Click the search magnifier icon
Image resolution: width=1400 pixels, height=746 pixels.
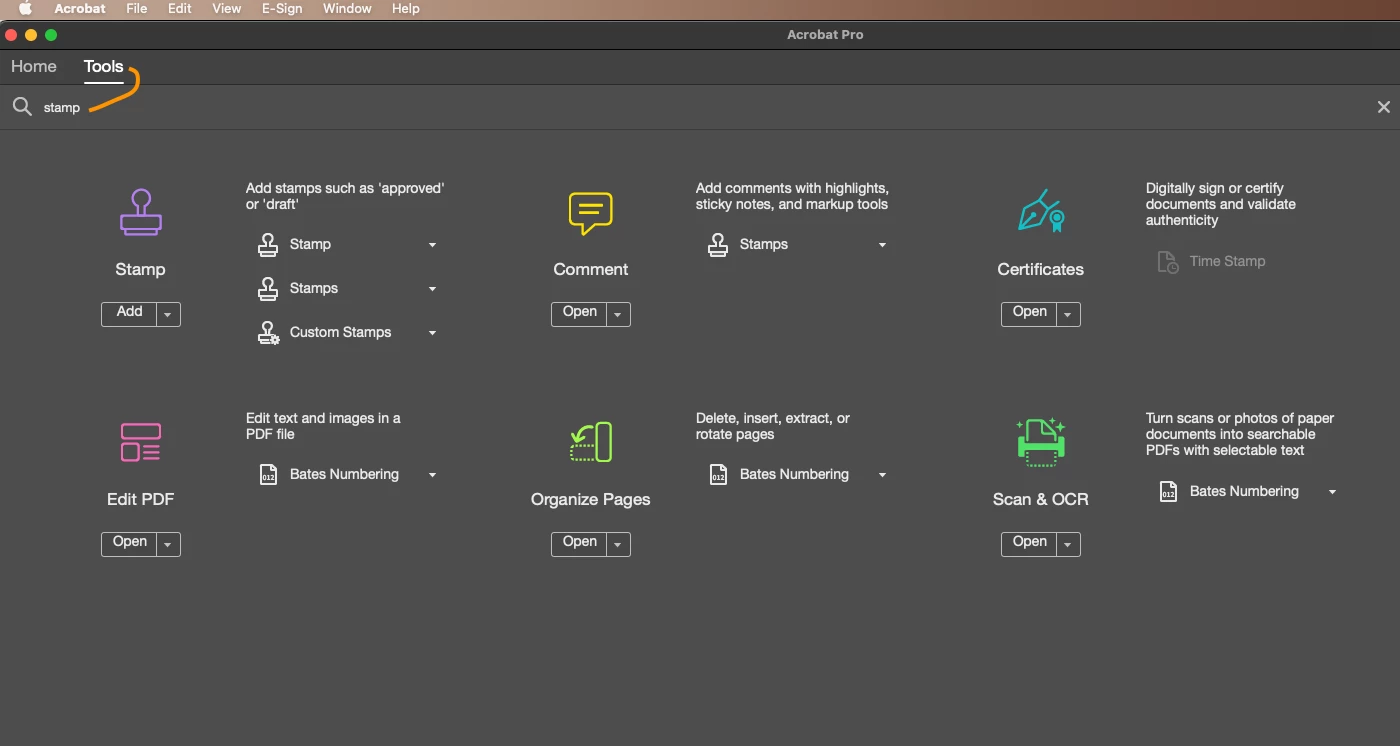pyautogui.click(x=22, y=107)
